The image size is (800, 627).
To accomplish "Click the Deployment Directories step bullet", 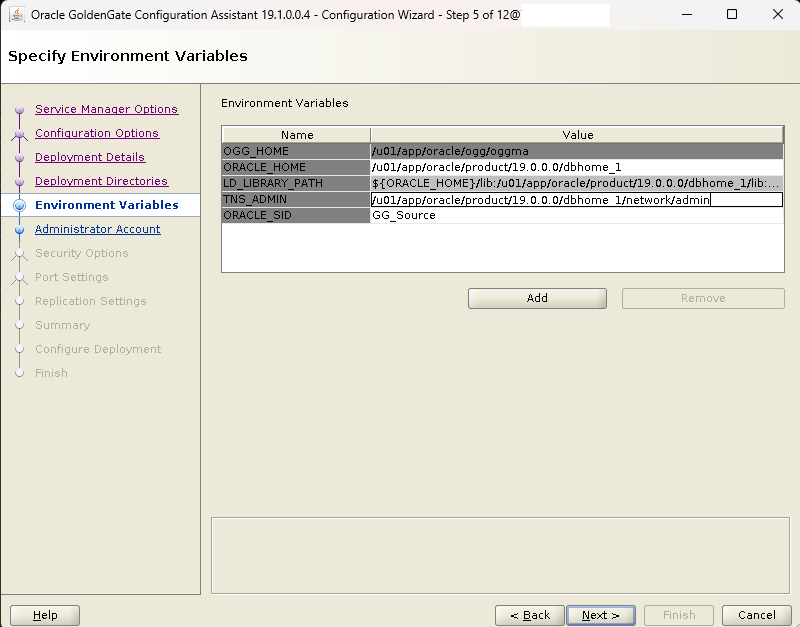I will tap(19, 182).
